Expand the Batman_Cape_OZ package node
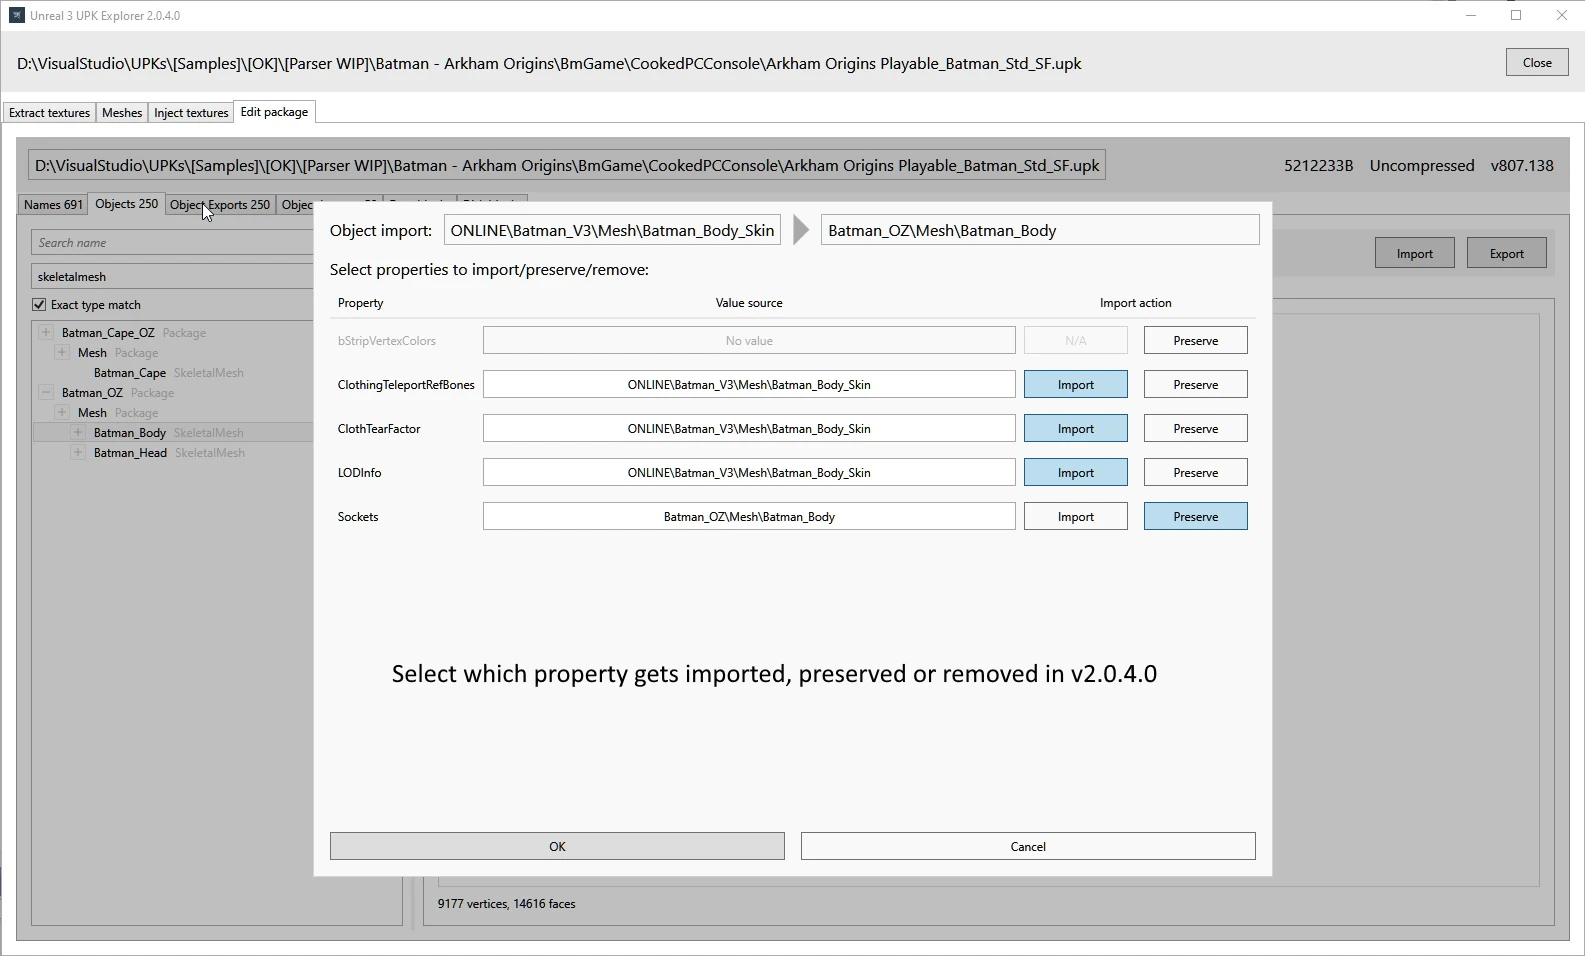Screen dimensions: 1585x956 (46, 333)
